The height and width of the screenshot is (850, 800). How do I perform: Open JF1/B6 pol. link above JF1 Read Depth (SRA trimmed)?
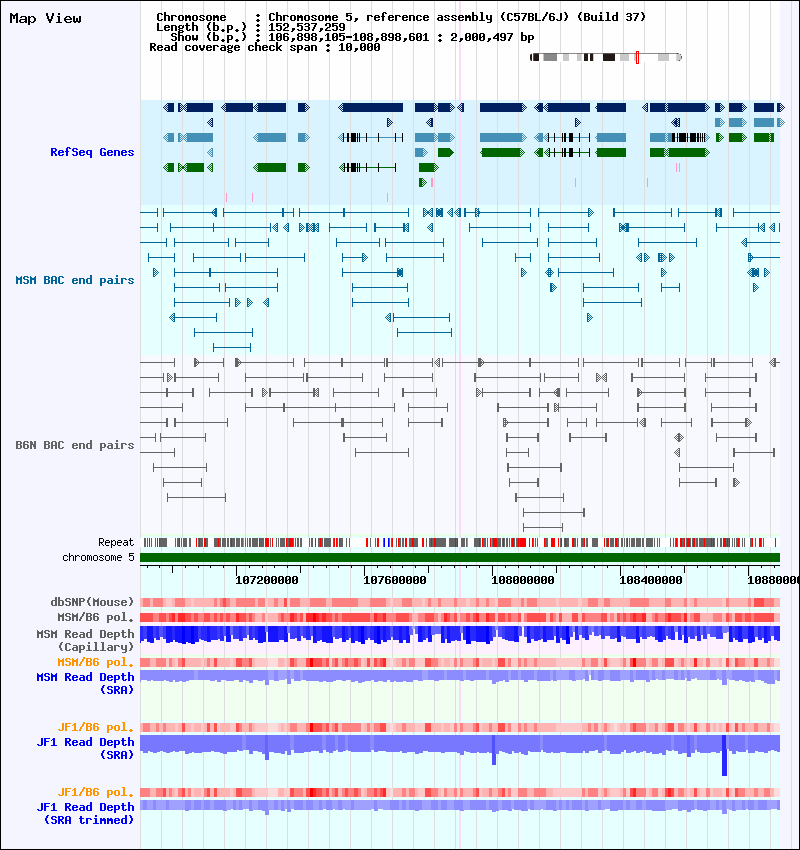96,793
